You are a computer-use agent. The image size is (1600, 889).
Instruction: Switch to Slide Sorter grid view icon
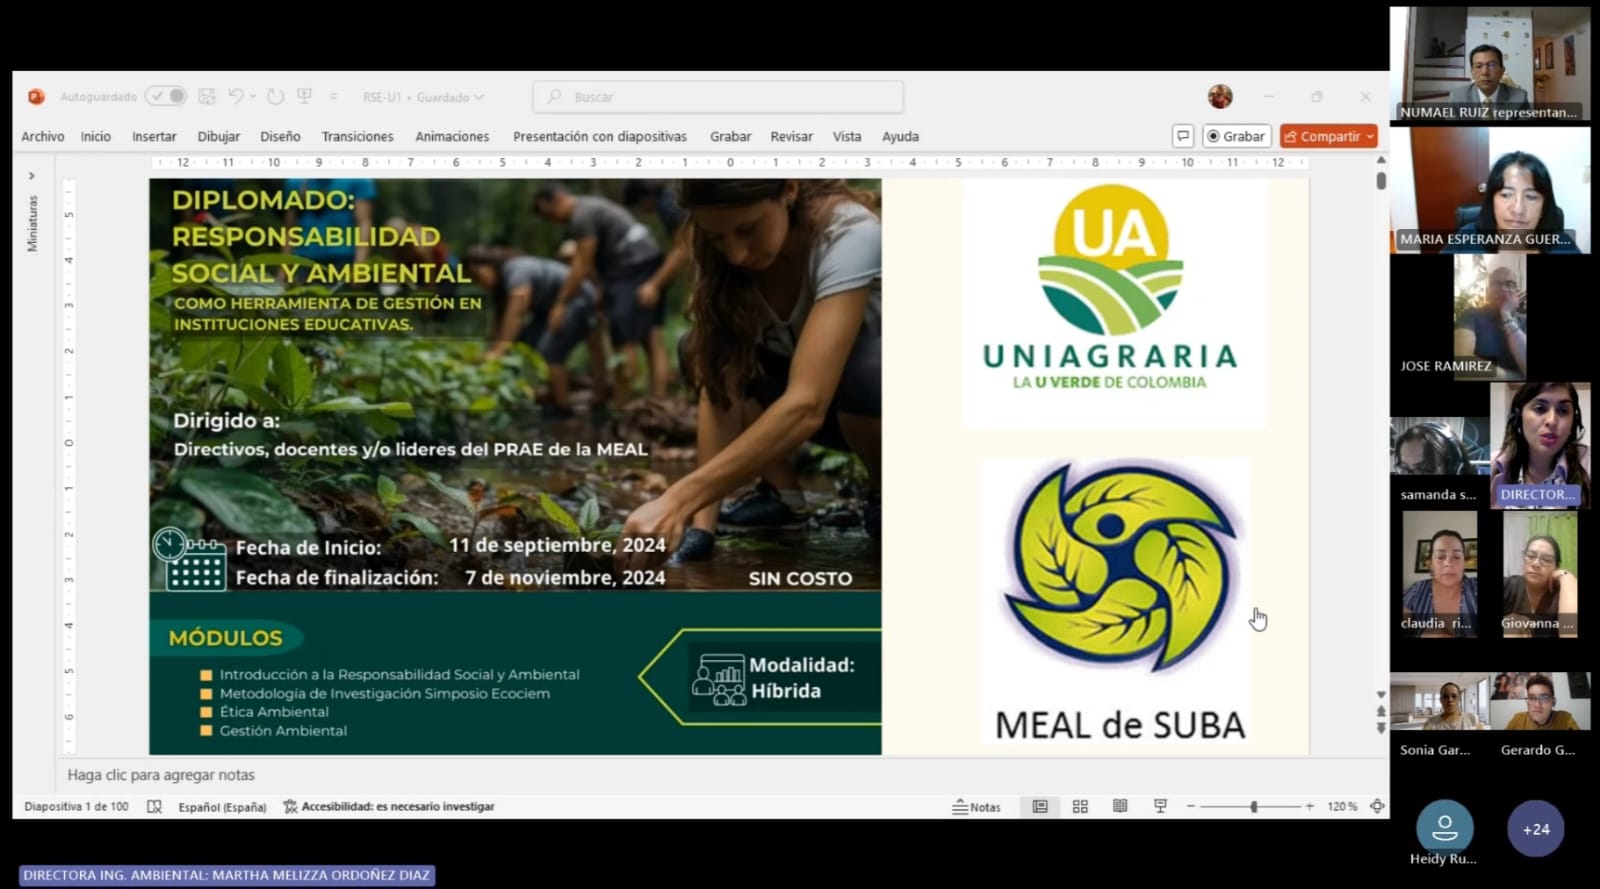(1080, 807)
